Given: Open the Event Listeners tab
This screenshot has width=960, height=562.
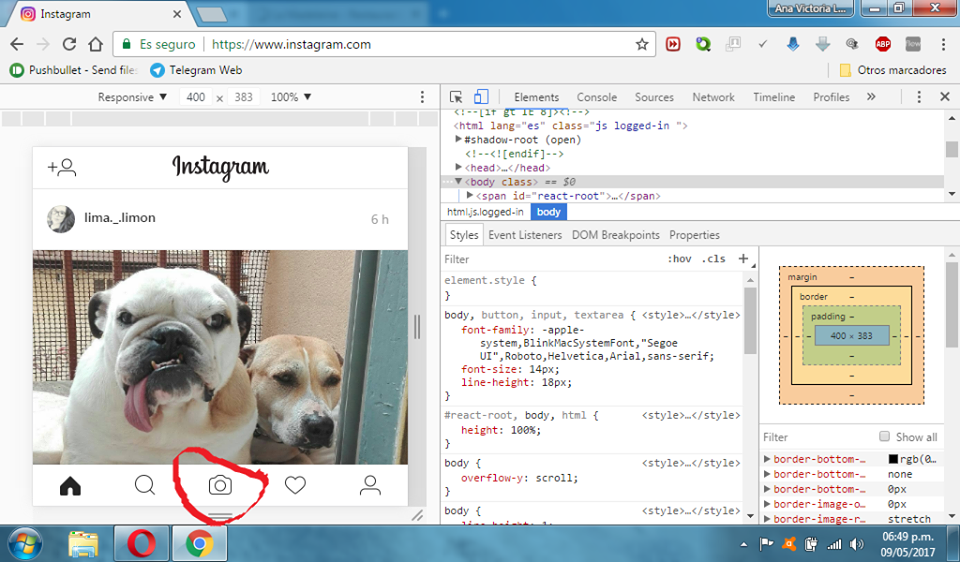Looking at the screenshot, I should [525, 235].
